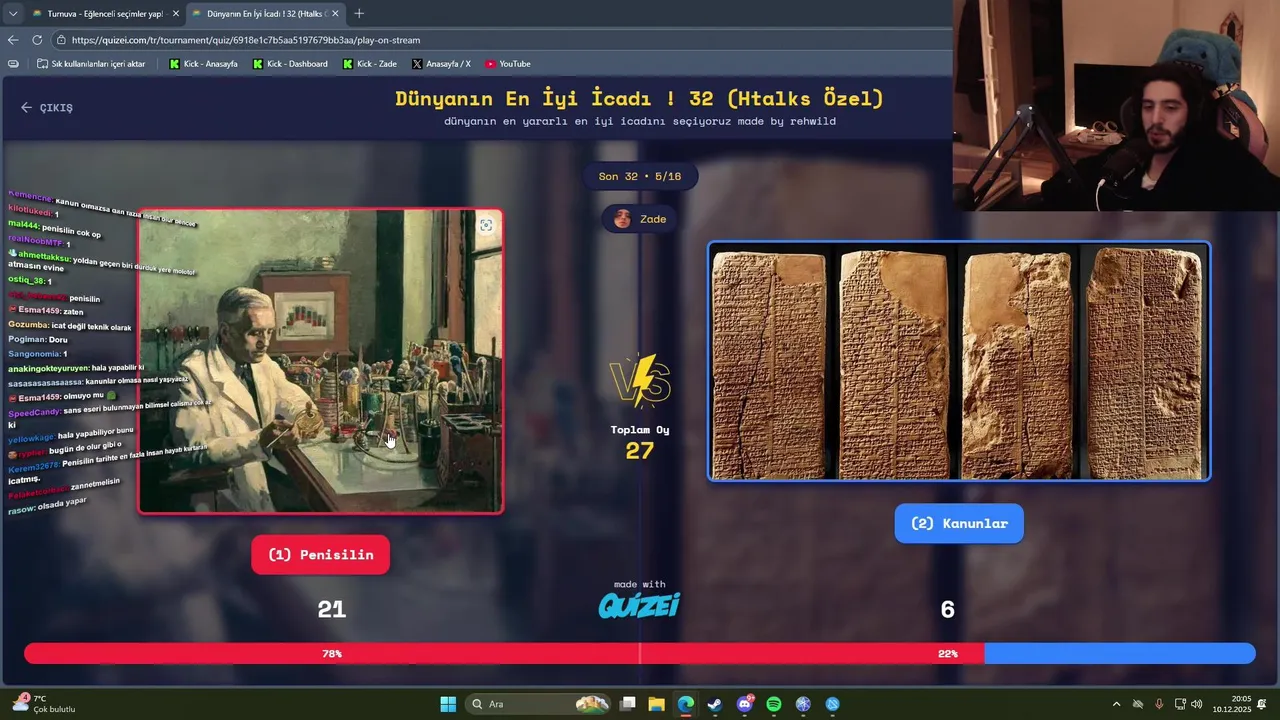Open Steam from the taskbar
The image size is (1280, 720).
[715, 704]
